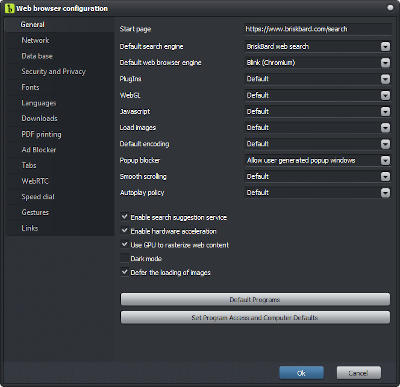Screen dimensions: 400x387
Task: Open the Load images dropdown
Action: [x=385, y=128]
